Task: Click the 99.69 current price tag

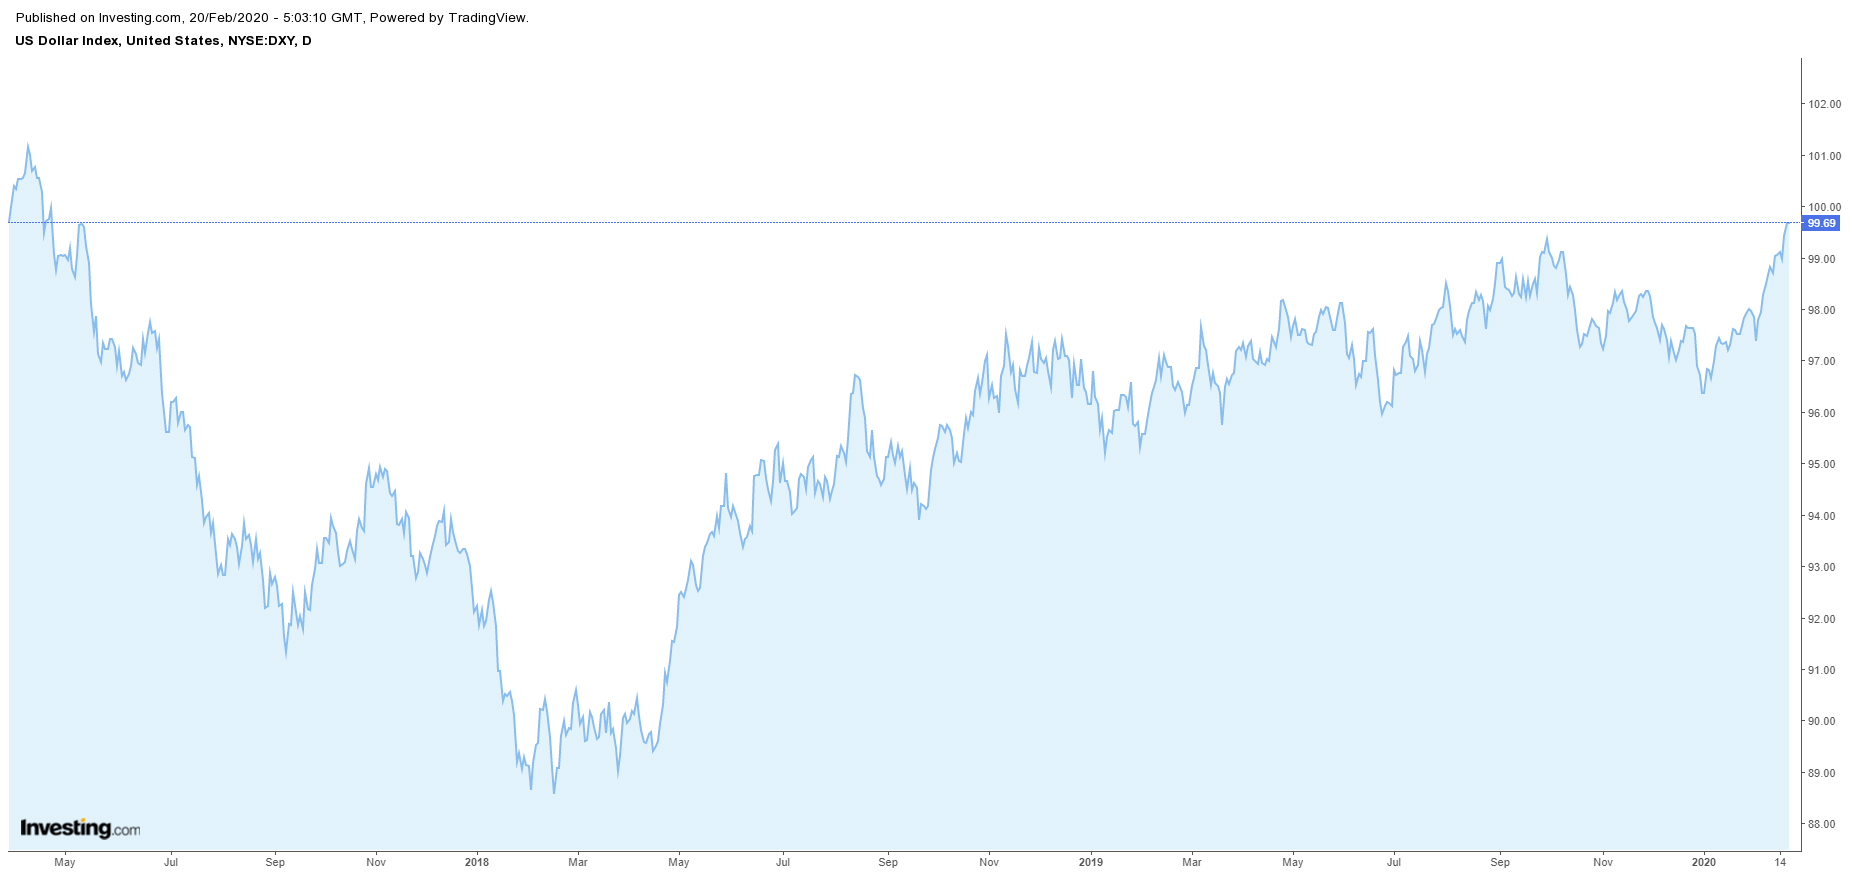Action: click(1820, 223)
